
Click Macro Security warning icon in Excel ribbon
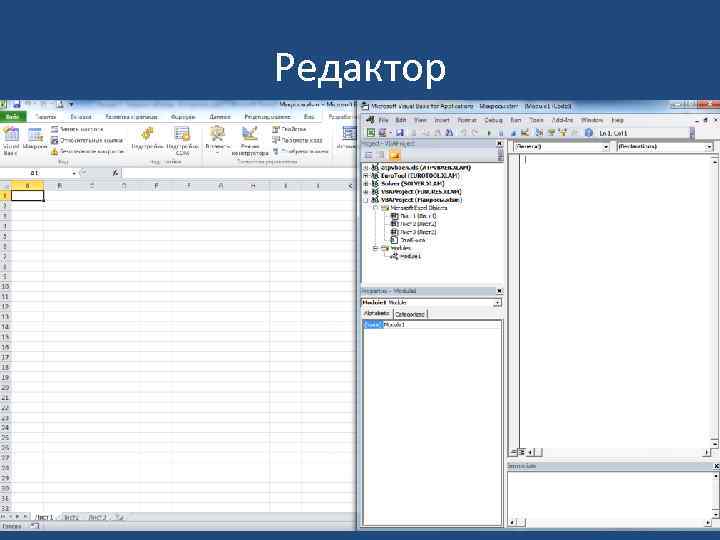click(55, 151)
